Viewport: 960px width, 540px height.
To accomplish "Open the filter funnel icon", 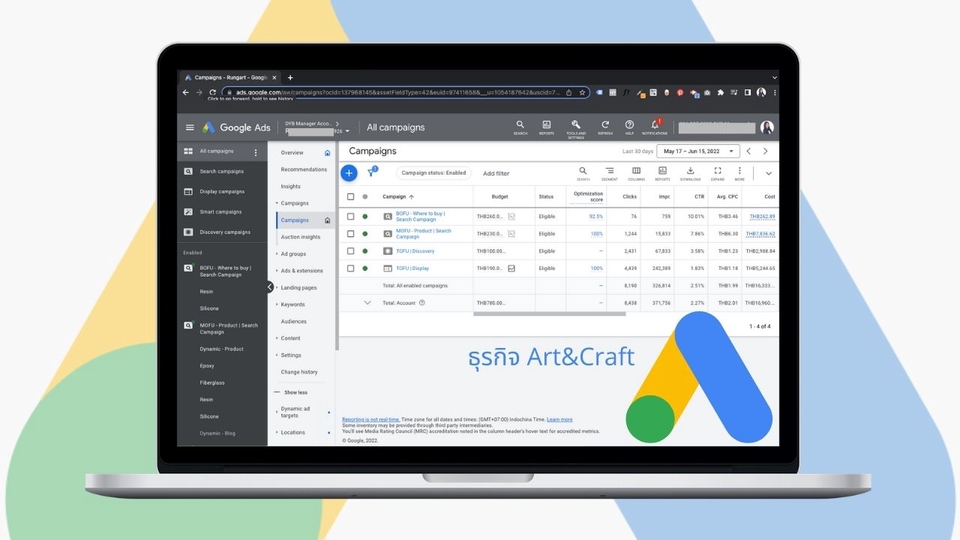I will [372, 173].
